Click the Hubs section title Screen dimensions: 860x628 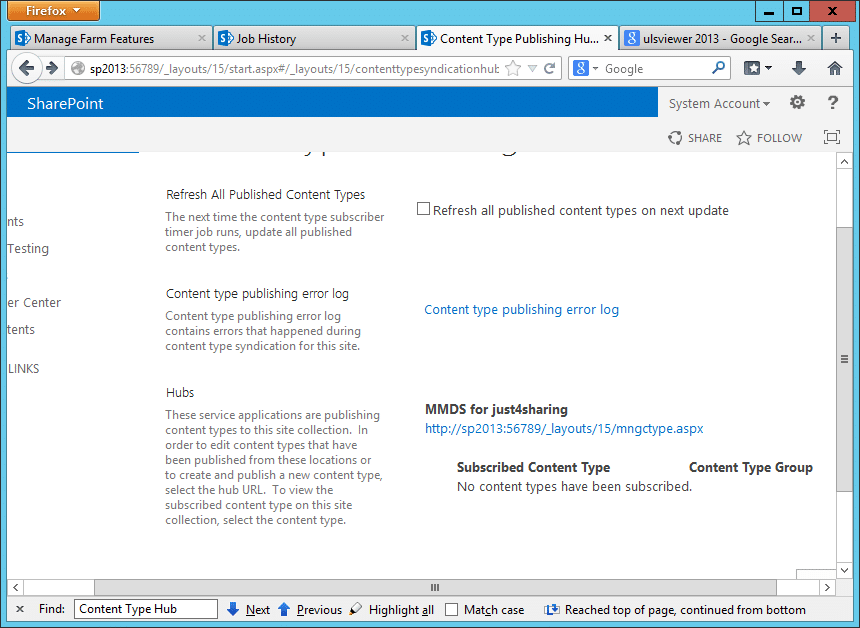pyautogui.click(x=180, y=393)
